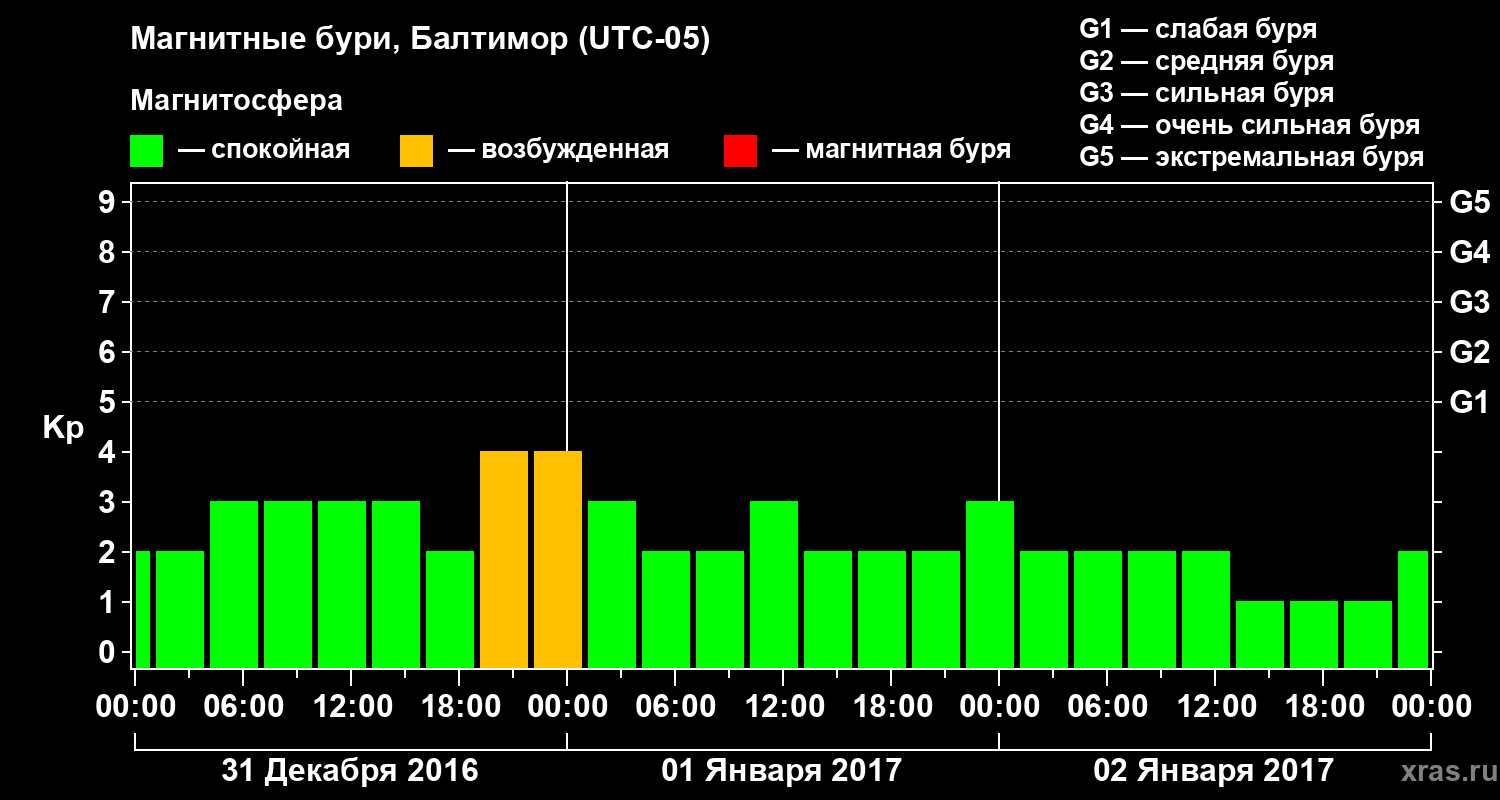This screenshot has width=1500, height=800.
Task: Click the 'G3' label on the right axis
Action: (1470, 302)
